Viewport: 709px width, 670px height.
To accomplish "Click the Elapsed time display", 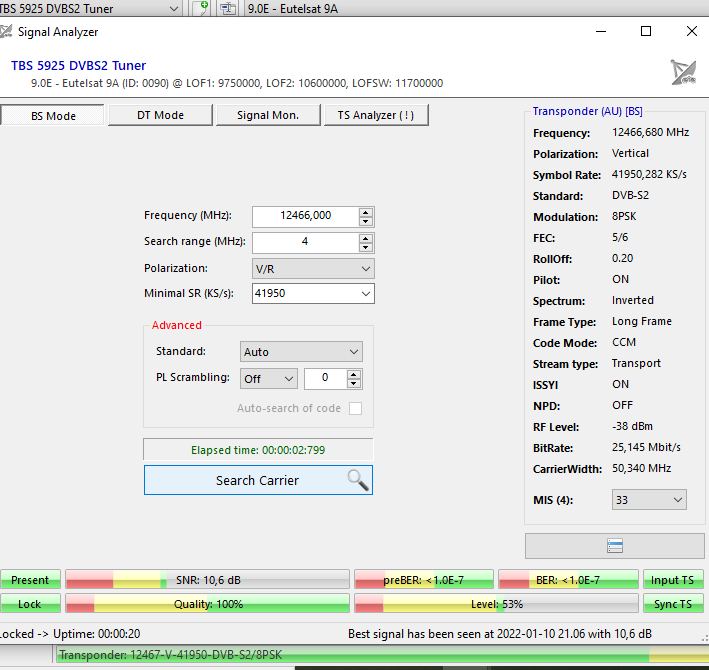I will pyautogui.click(x=258, y=450).
